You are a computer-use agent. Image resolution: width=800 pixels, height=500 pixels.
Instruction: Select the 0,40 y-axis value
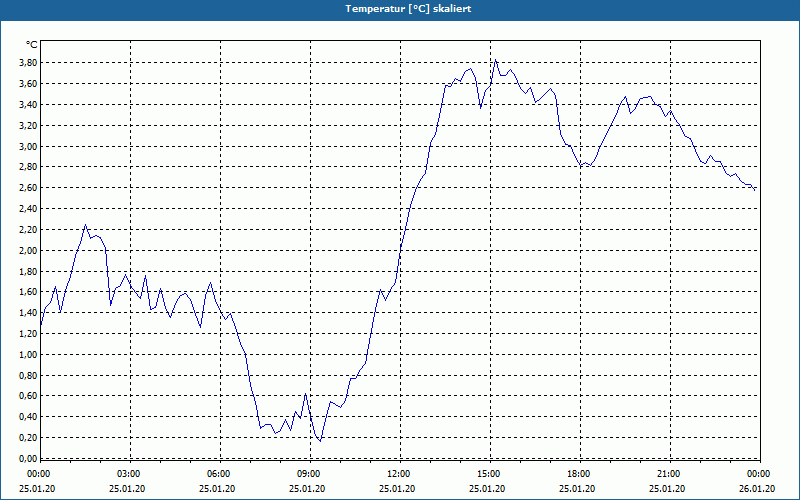[x=29, y=417]
